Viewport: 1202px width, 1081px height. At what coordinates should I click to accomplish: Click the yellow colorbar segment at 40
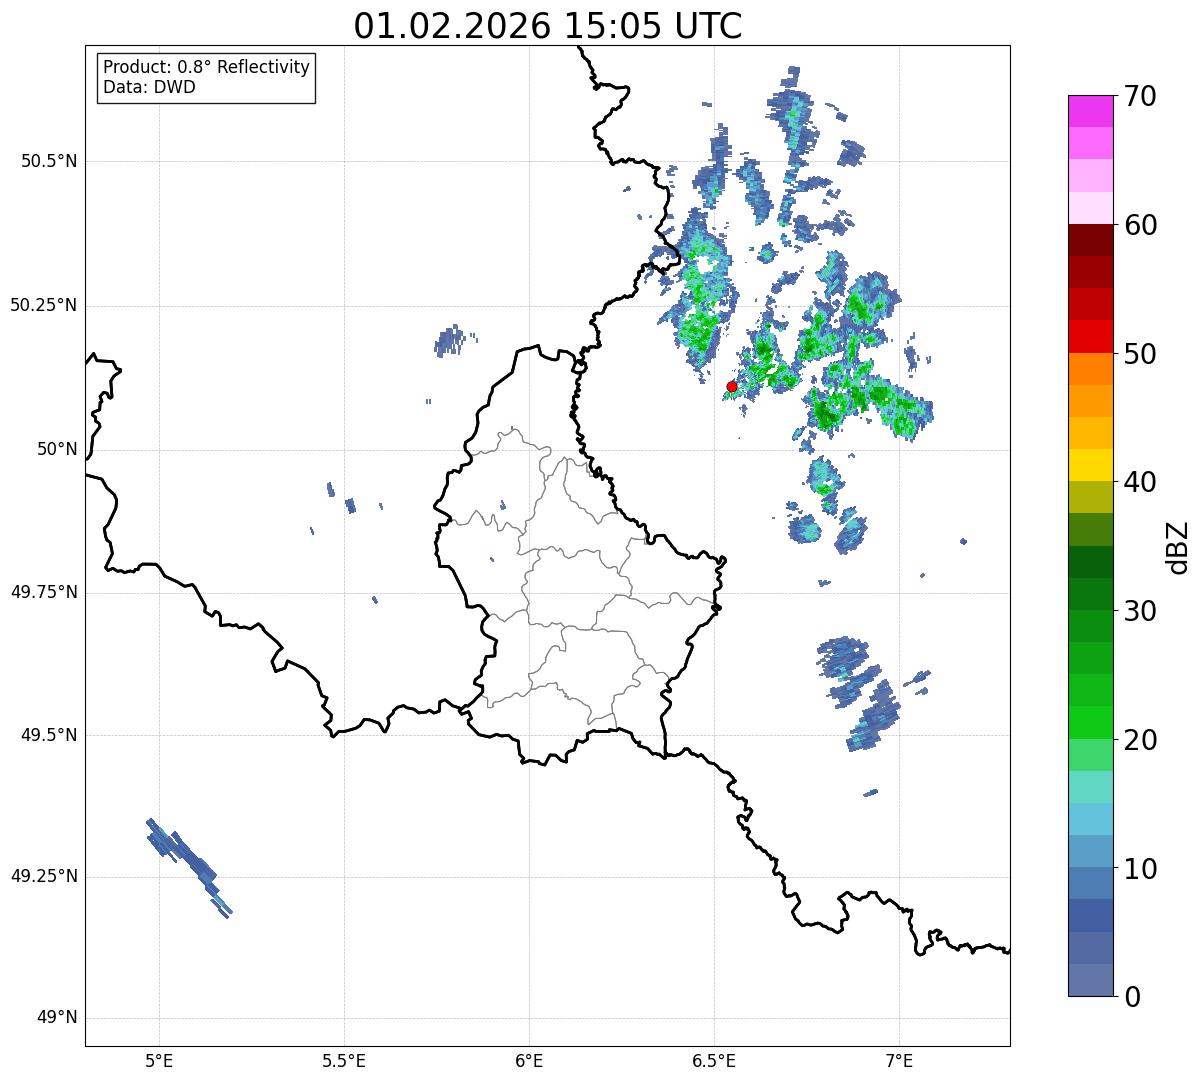(1090, 465)
